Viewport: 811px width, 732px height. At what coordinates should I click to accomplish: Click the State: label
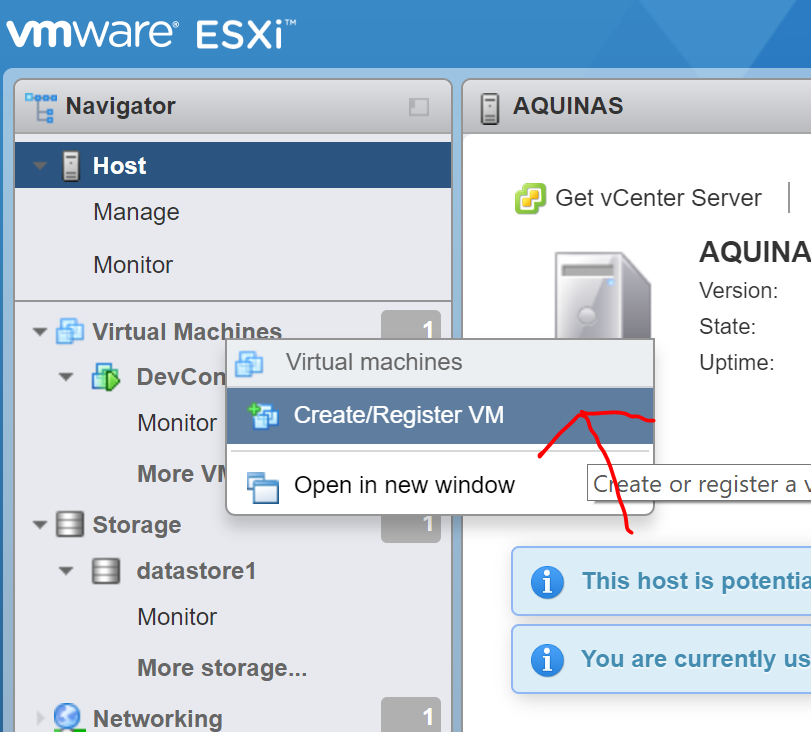click(728, 326)
